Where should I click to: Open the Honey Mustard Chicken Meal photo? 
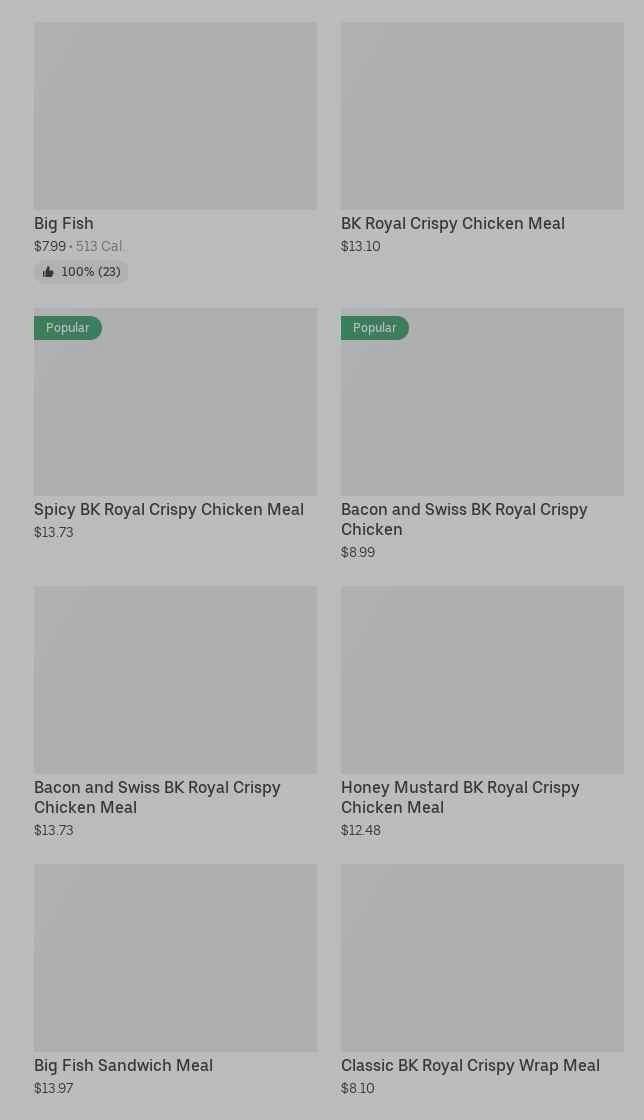click(482, 680)
